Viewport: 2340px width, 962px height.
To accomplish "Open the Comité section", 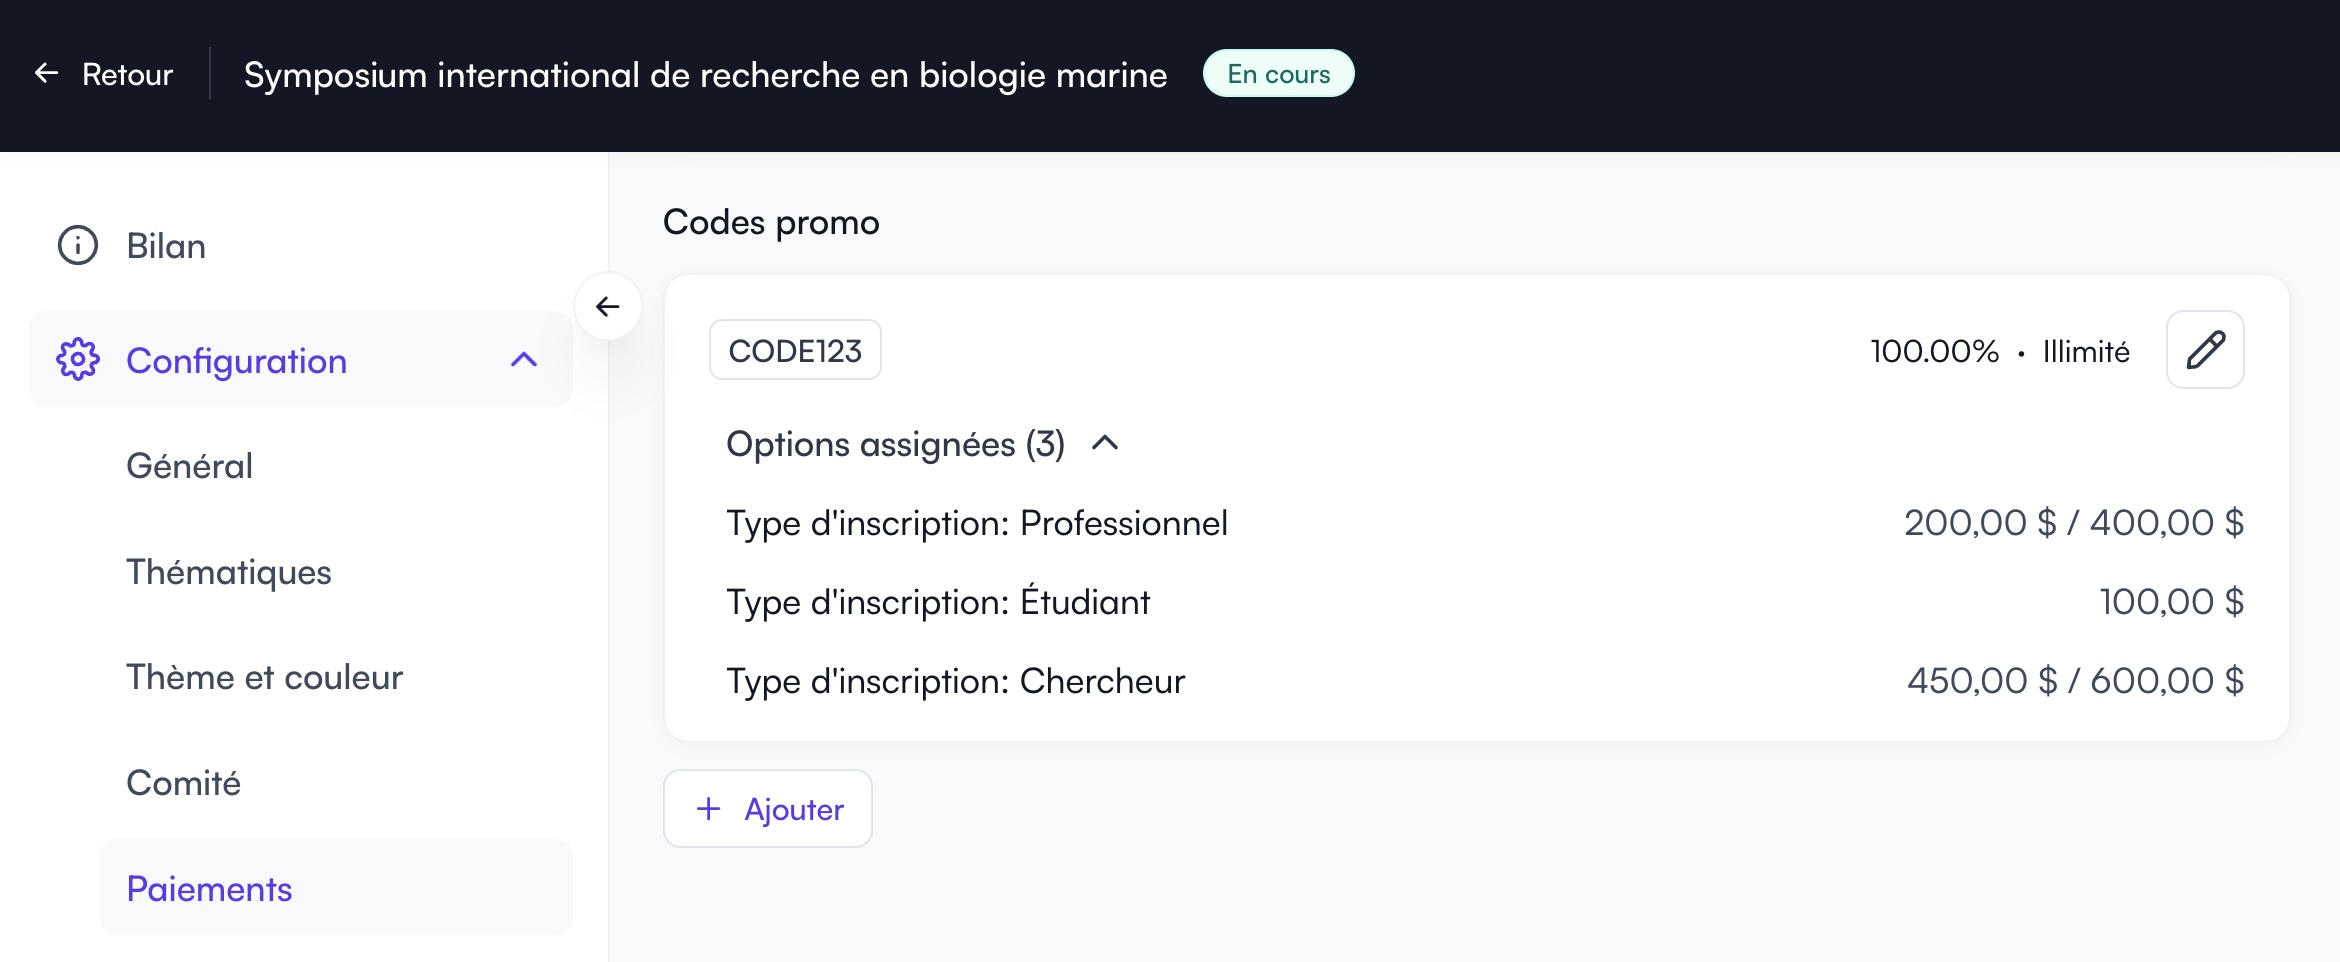I will pos(183,783).
